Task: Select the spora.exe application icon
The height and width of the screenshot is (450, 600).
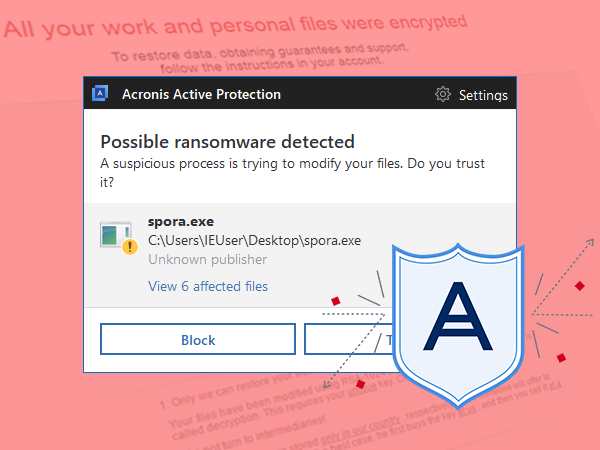Action: tap(116, 234)
